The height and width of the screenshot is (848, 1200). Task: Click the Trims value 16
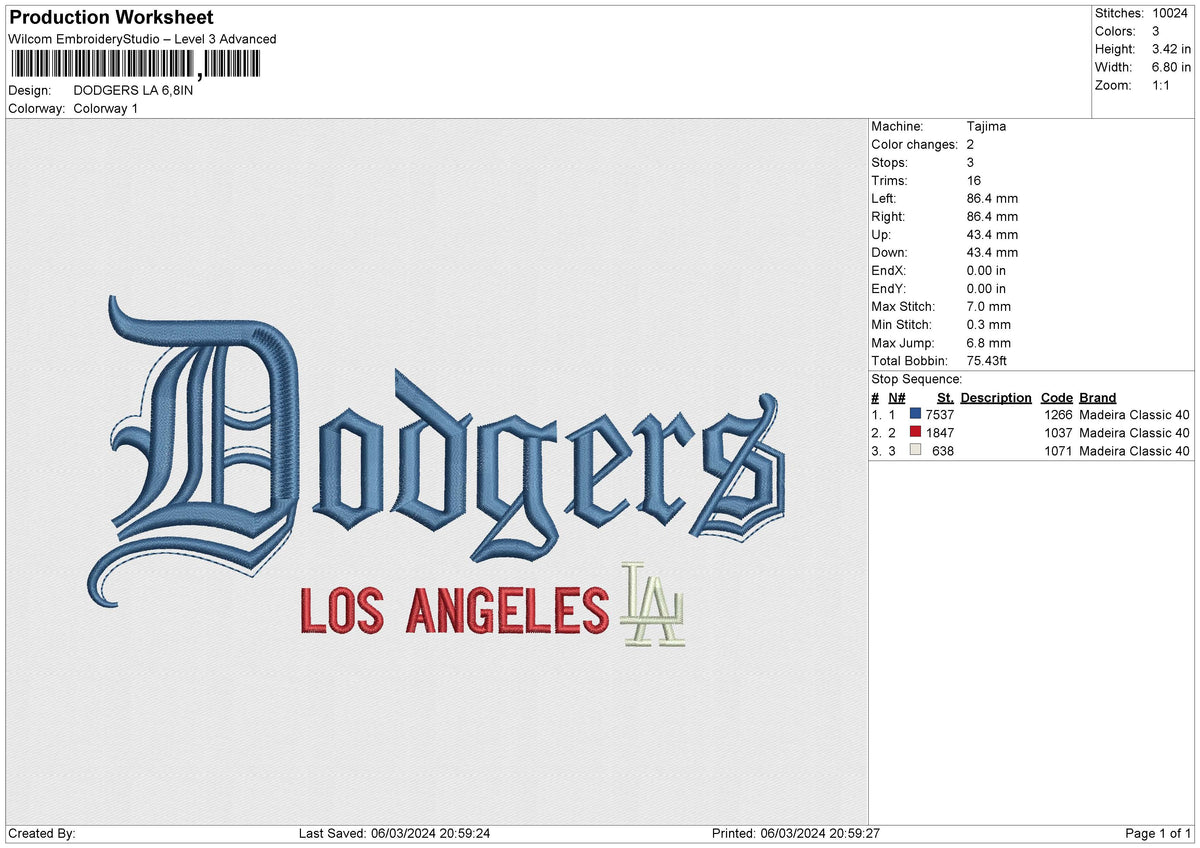click(974, 180)
